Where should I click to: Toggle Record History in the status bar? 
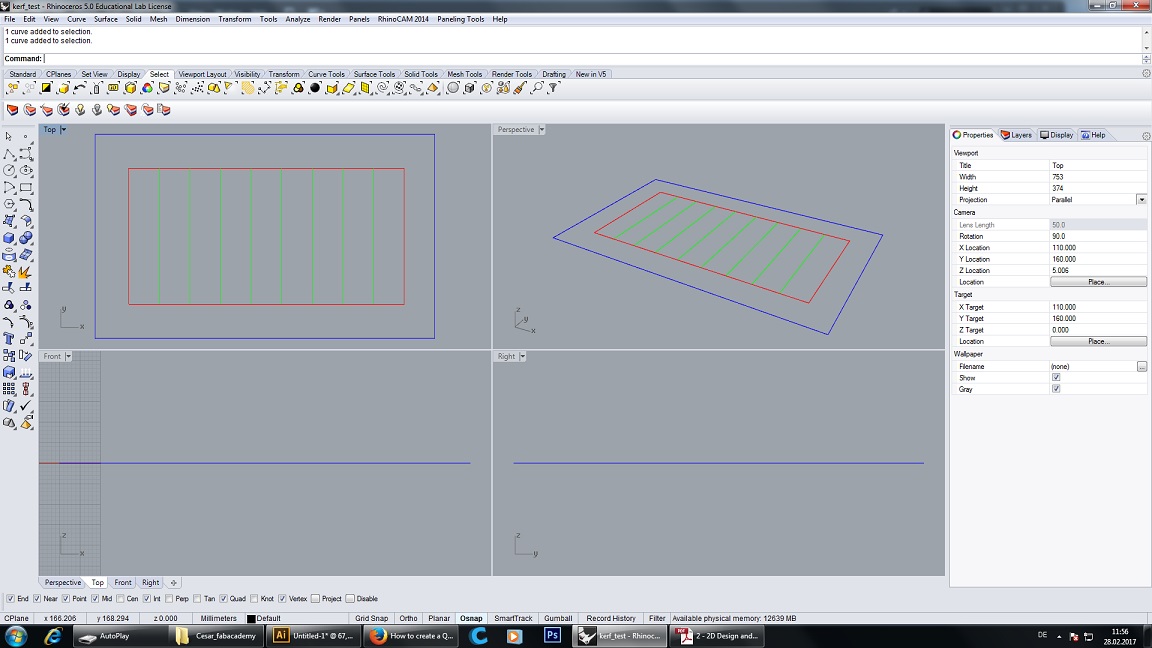(x=611, y=619)
